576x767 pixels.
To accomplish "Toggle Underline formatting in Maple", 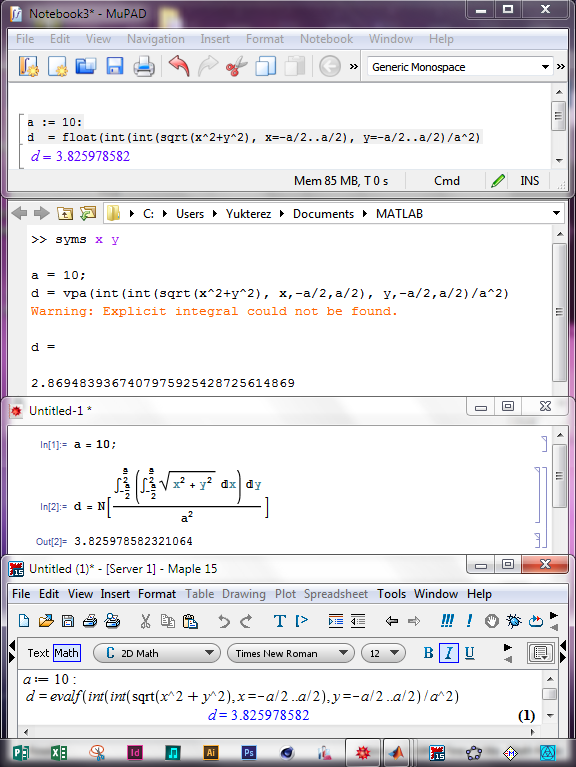I will click(x=469, y=653).
